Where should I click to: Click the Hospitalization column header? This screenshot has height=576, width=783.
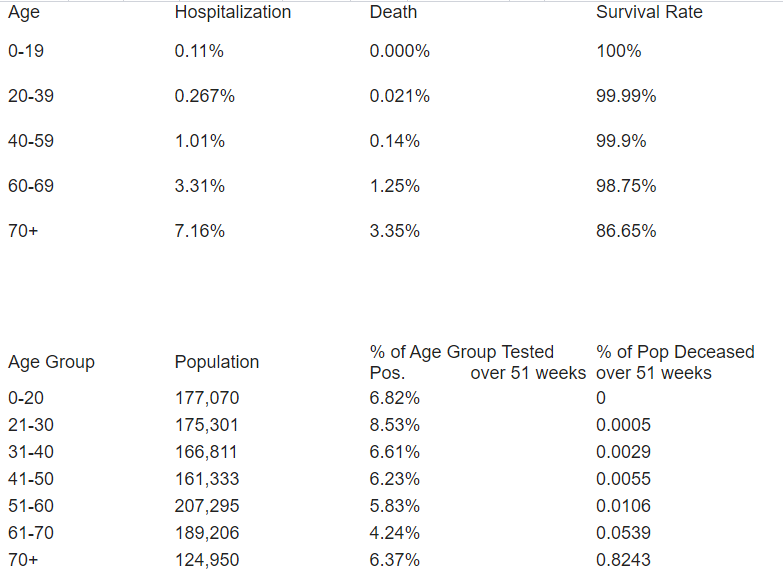(233, 13)
